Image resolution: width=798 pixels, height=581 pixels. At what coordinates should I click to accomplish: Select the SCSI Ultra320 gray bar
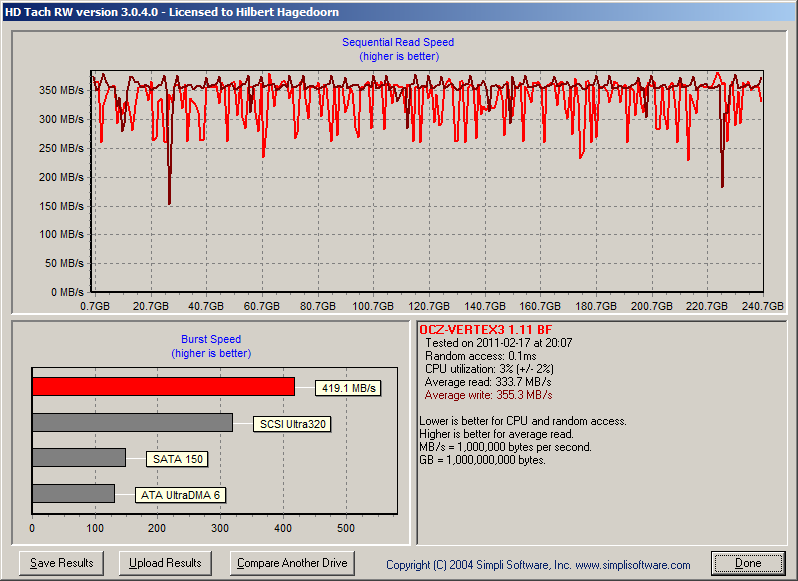coord(132,422)
